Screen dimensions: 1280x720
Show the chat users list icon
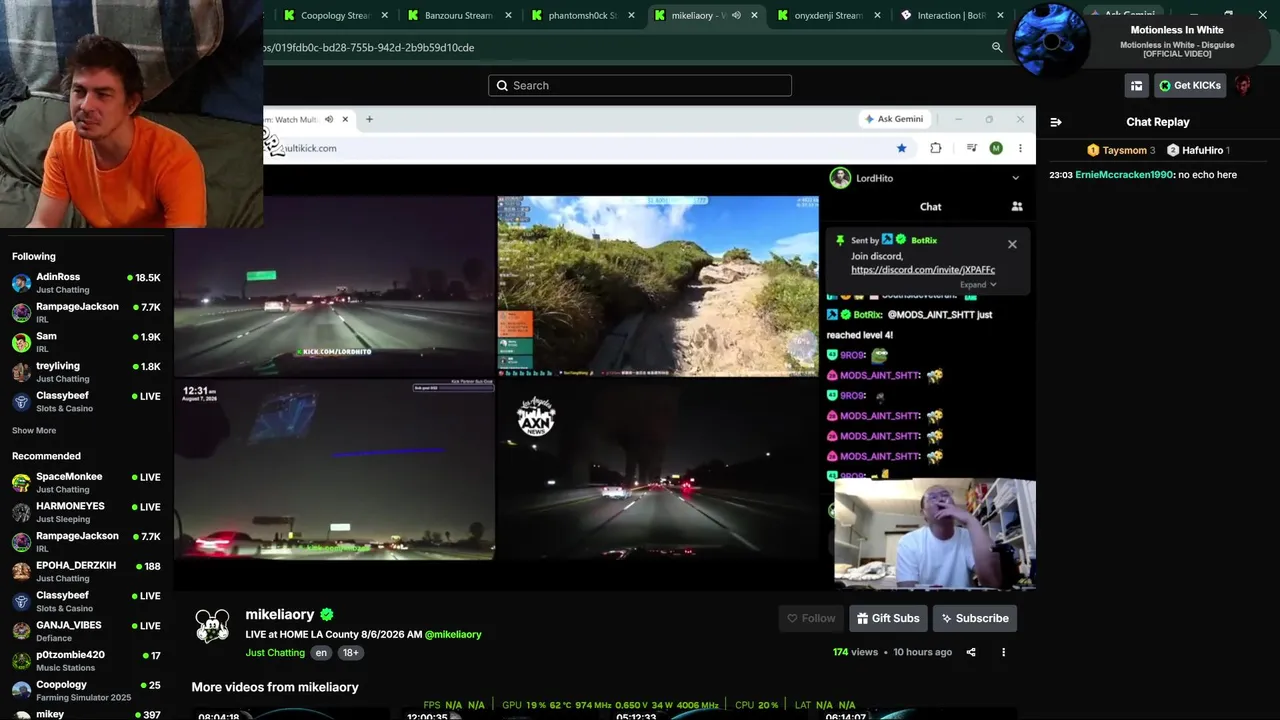(x=1017, y=207)
